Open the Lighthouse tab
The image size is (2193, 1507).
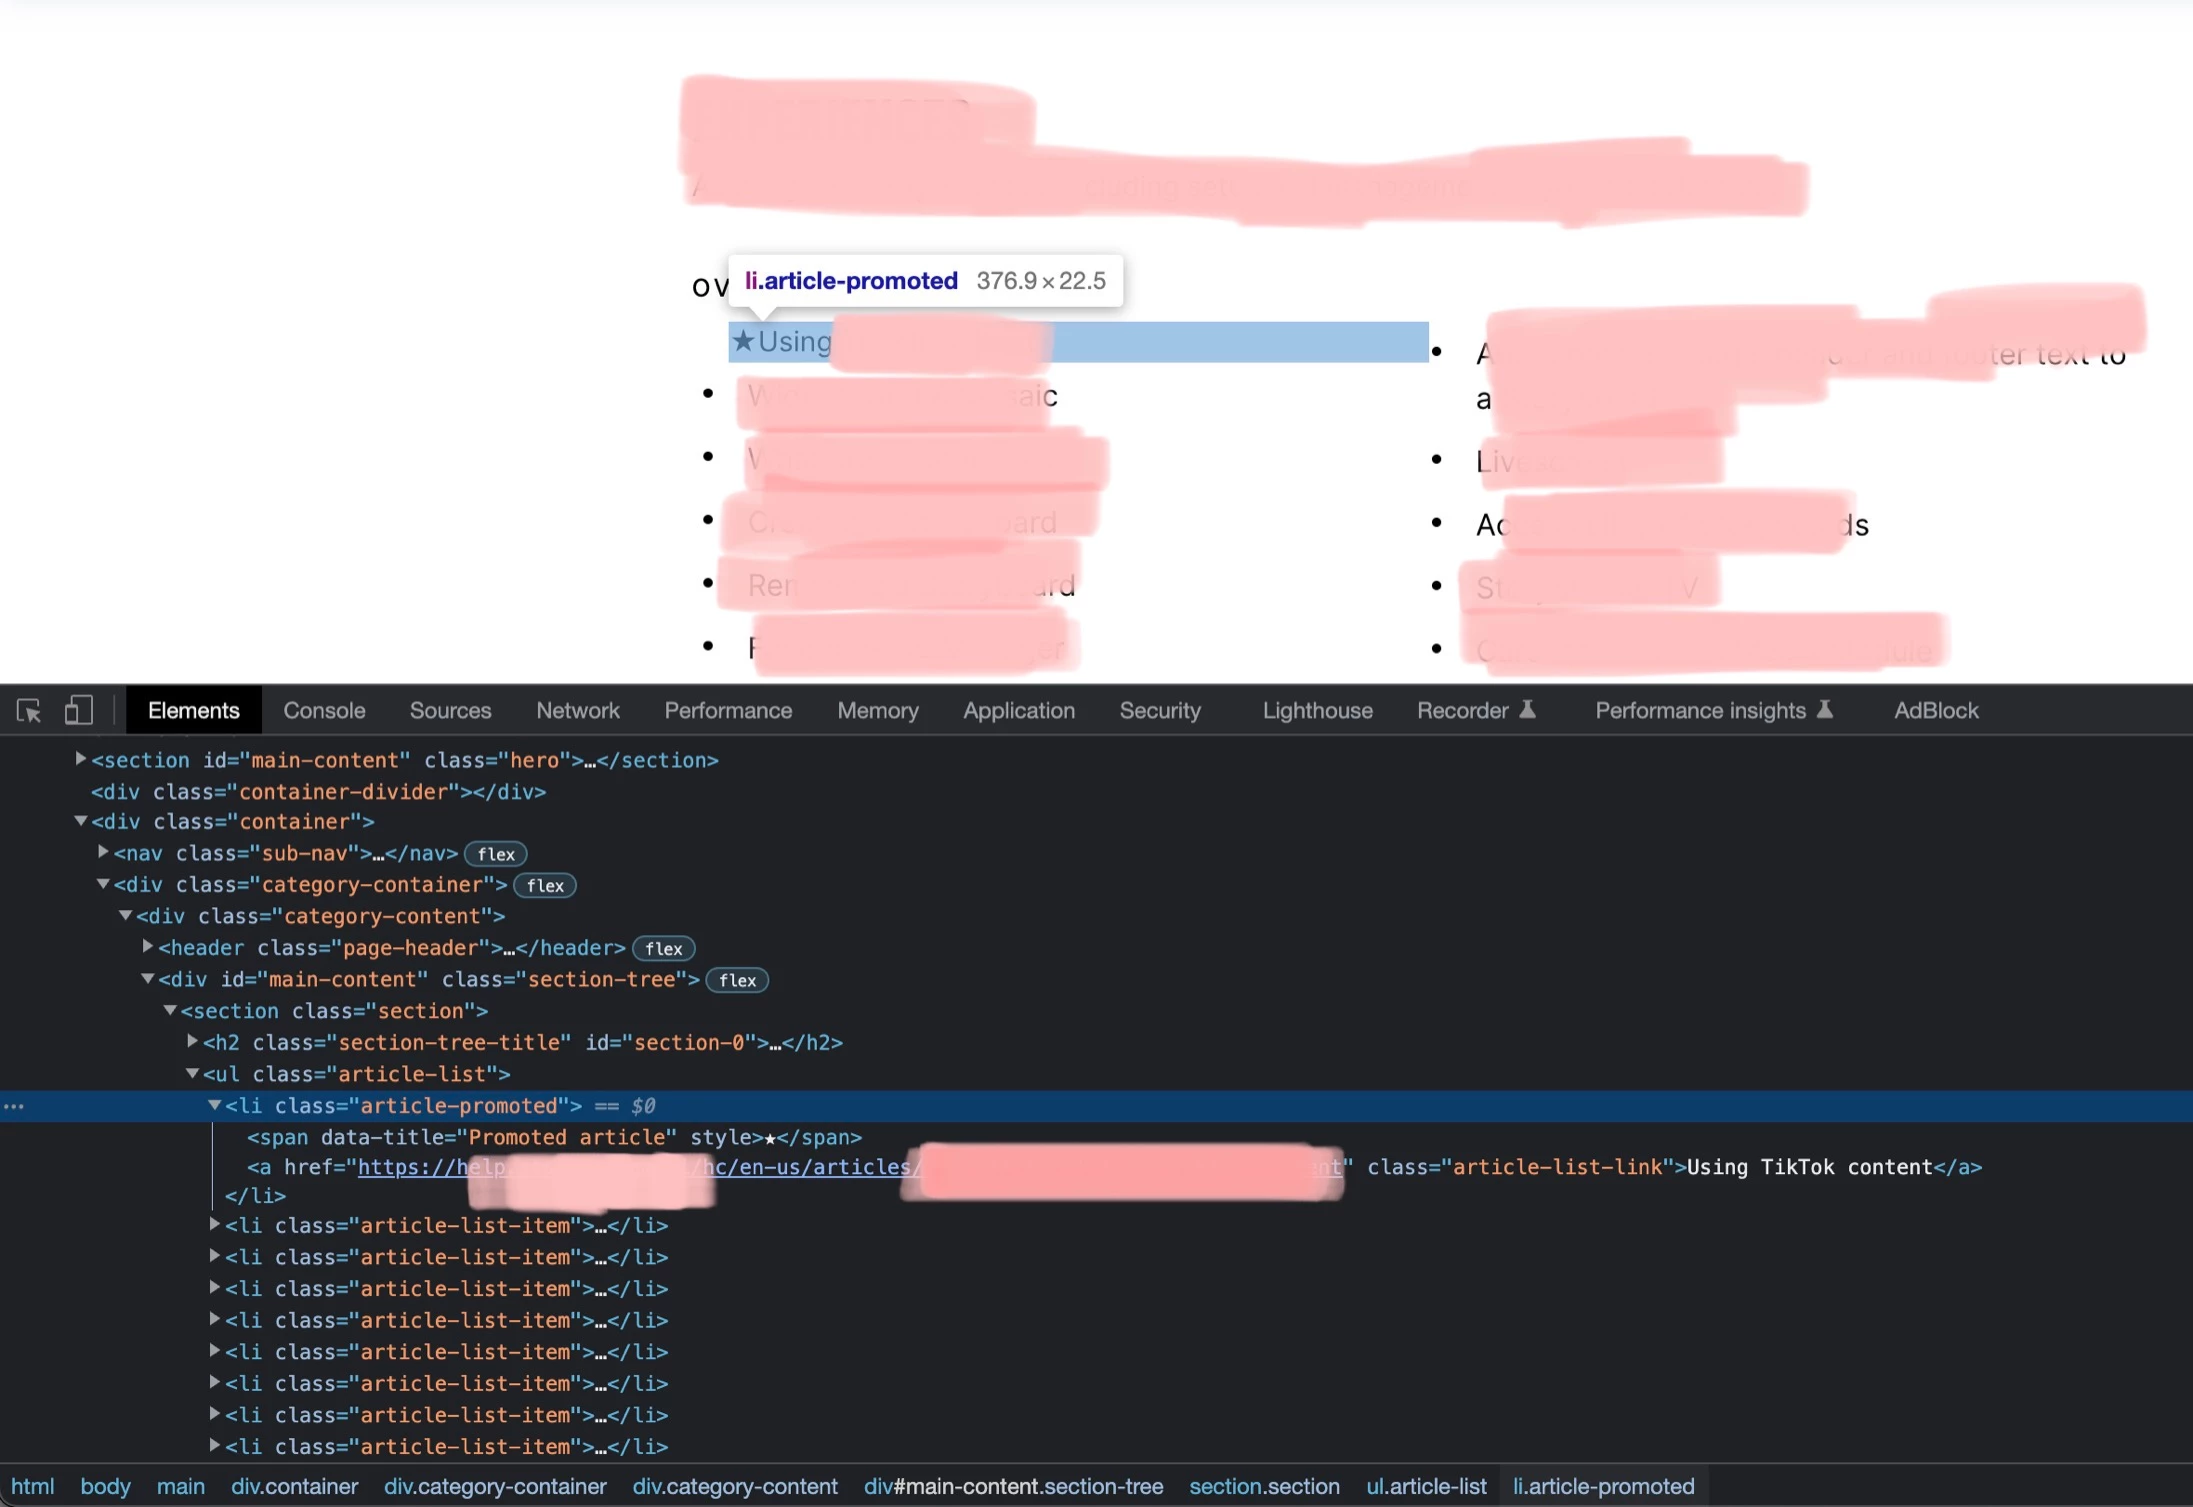[x=1316, y=711]
